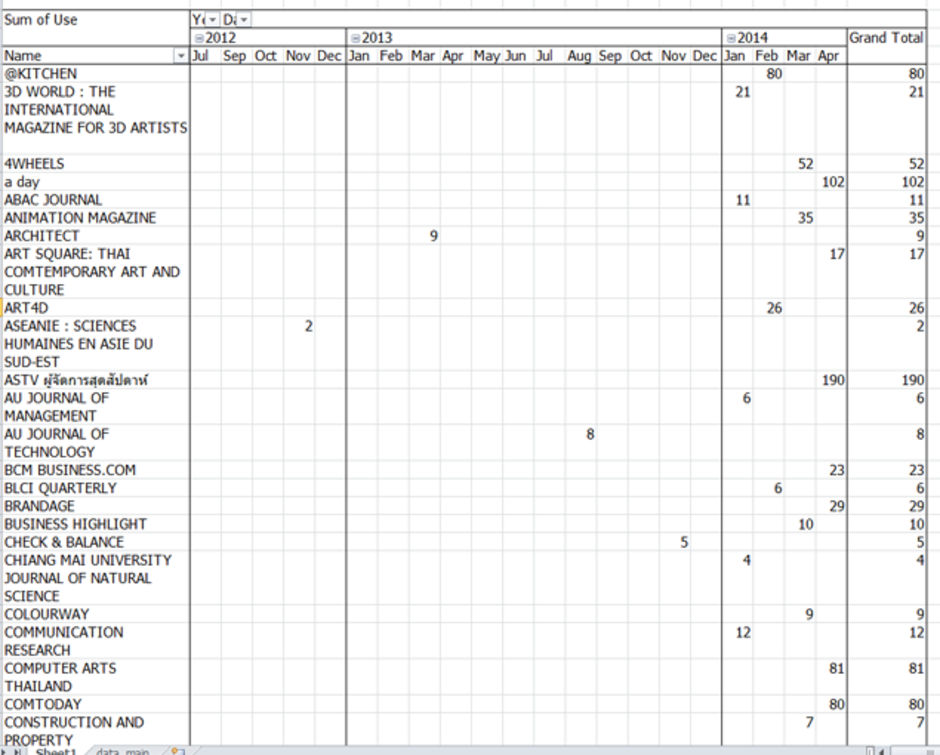Collapse the 2014 year group
This screenshot has height=755, width=940.
731,38
